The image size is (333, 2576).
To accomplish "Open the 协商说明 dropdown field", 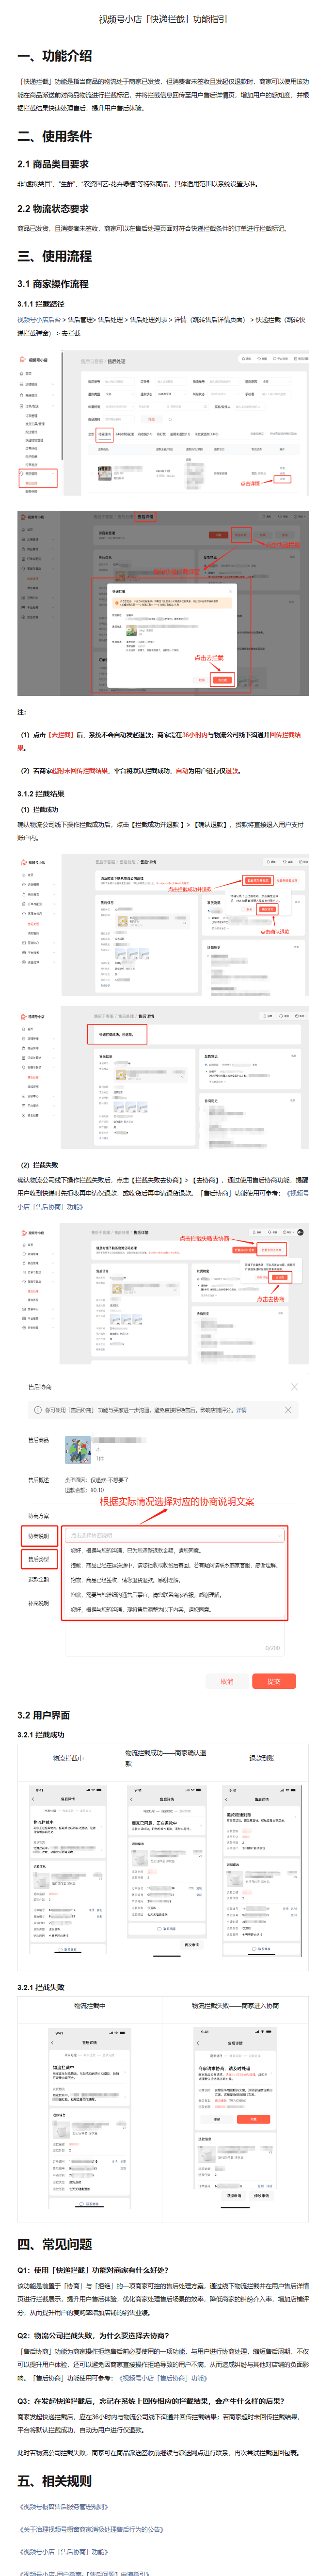I will [175, 1535].
